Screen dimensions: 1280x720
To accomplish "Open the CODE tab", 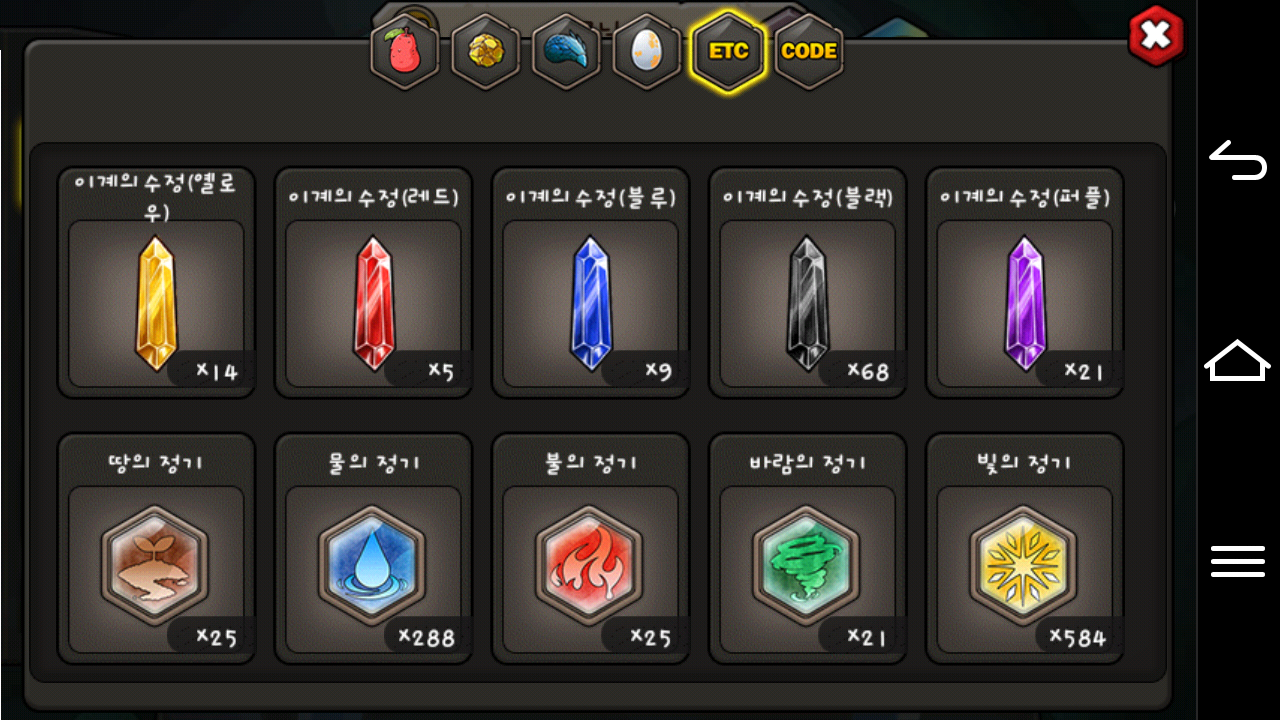I will point(809,52).
